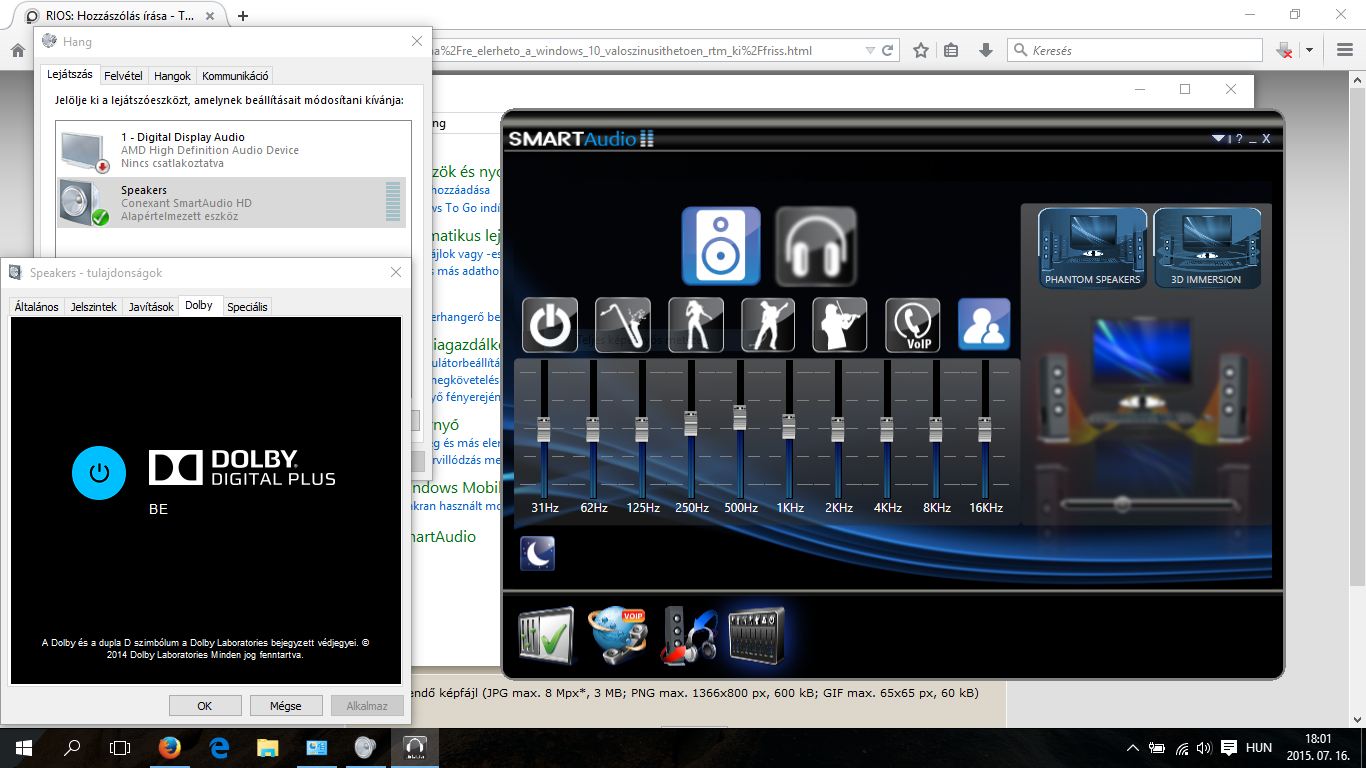Image resolution: width=1366 pixels, height=768 pixels.
Task: Click the 1KHz equalizer slider handle
Action: coord(788,426)
